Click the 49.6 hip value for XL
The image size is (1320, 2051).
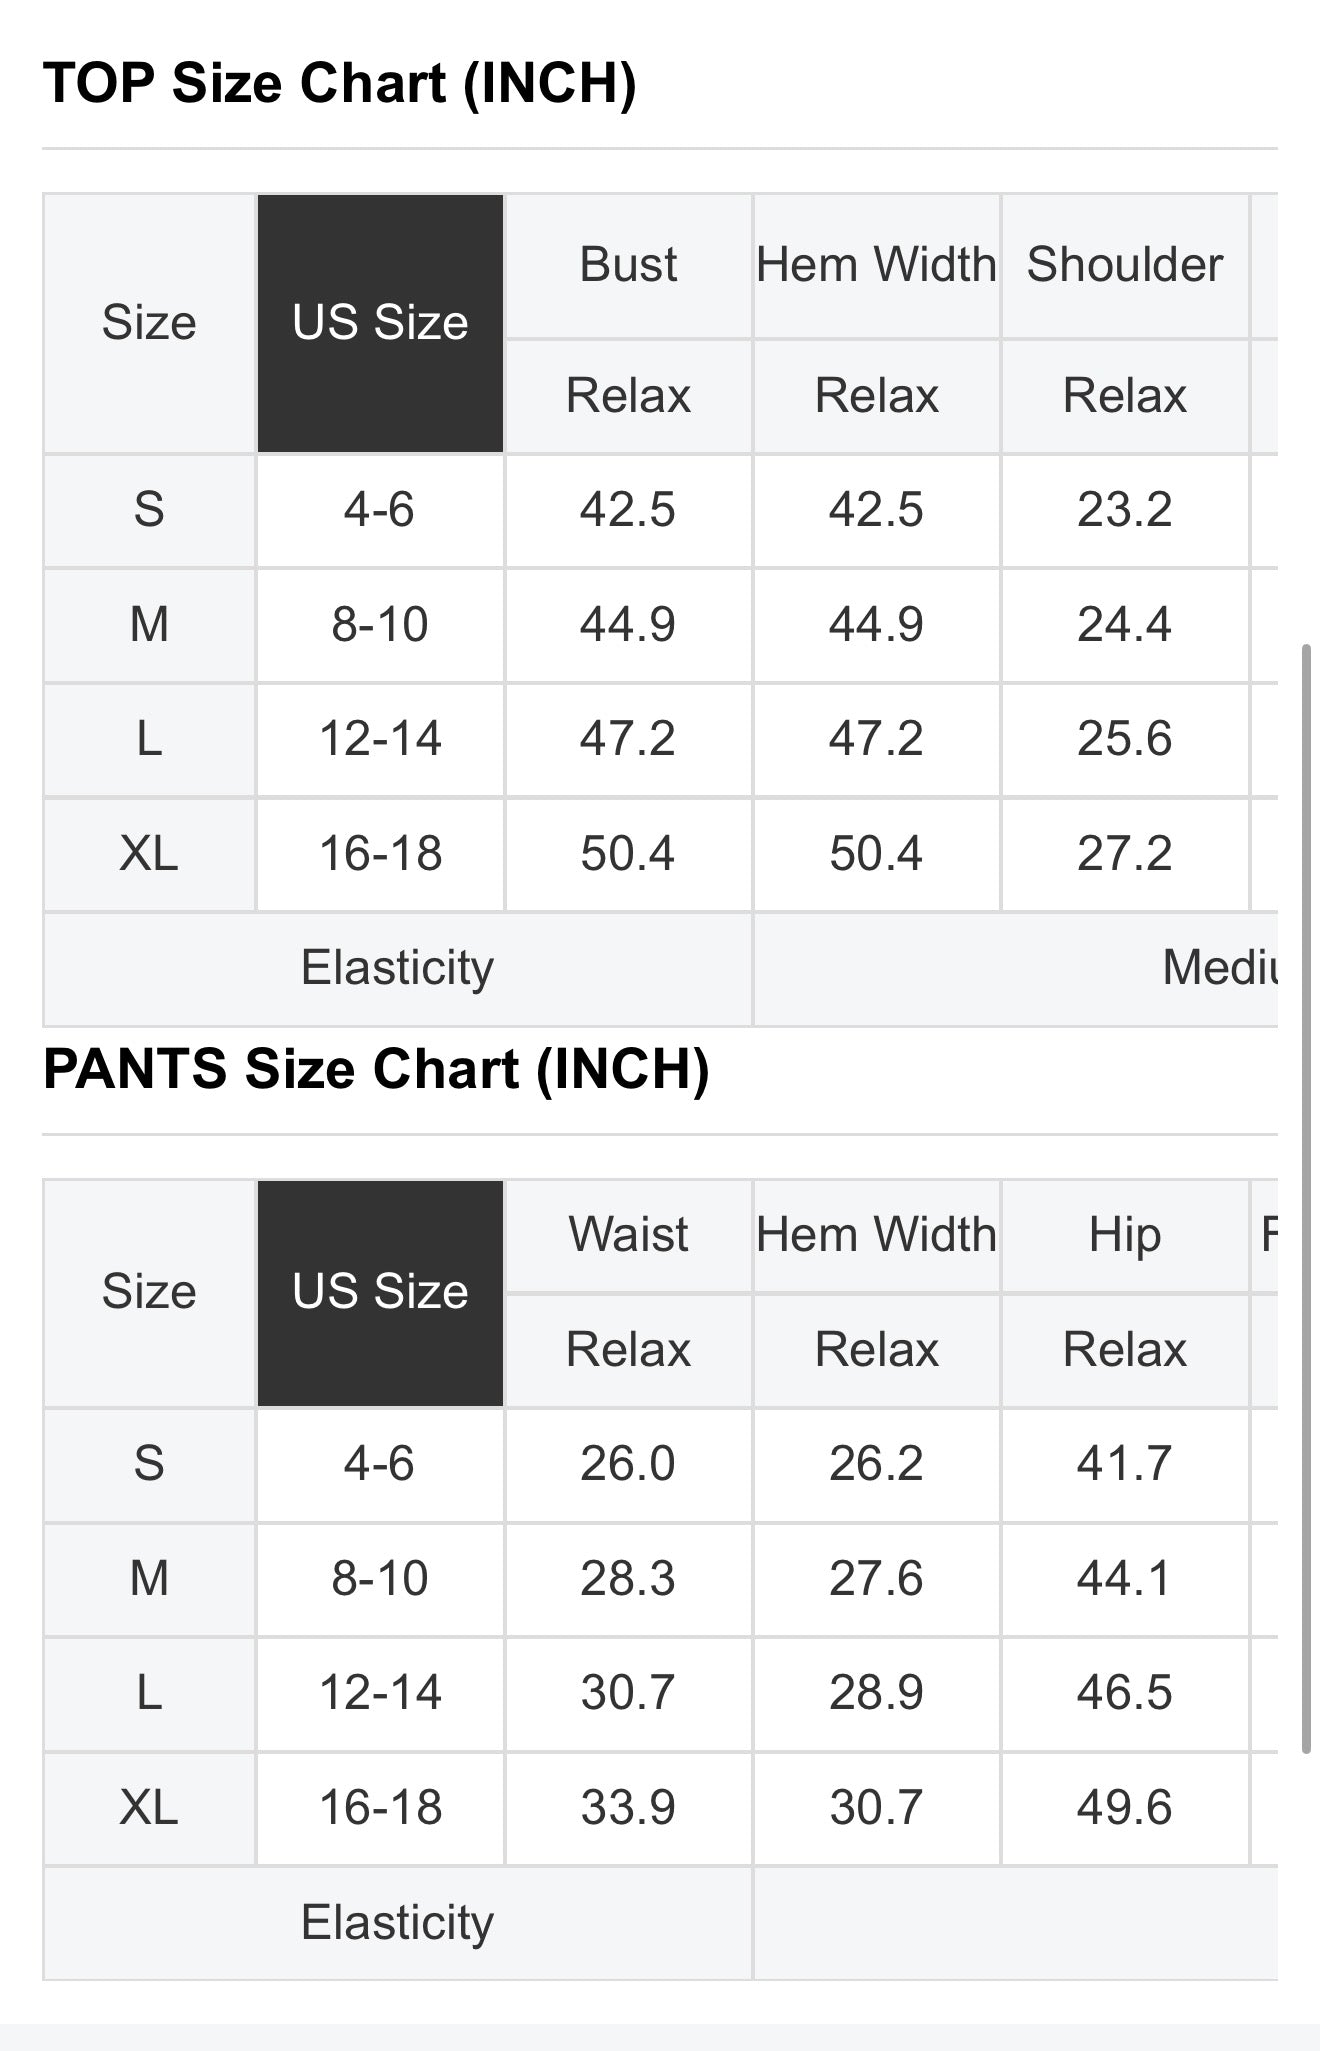(1125, 1808)
